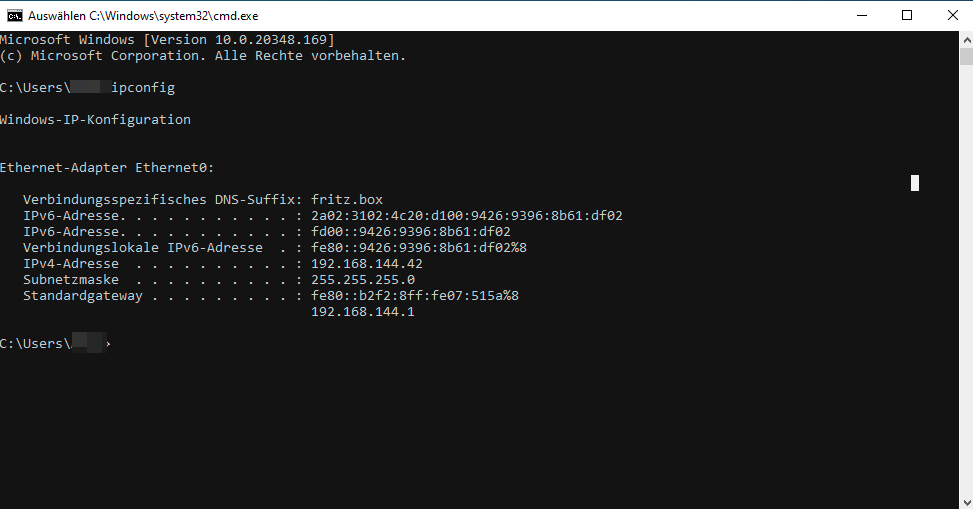Click the link-local fe80 IPv6 address
The image size is (973, 509).
[x=419, y=248]
